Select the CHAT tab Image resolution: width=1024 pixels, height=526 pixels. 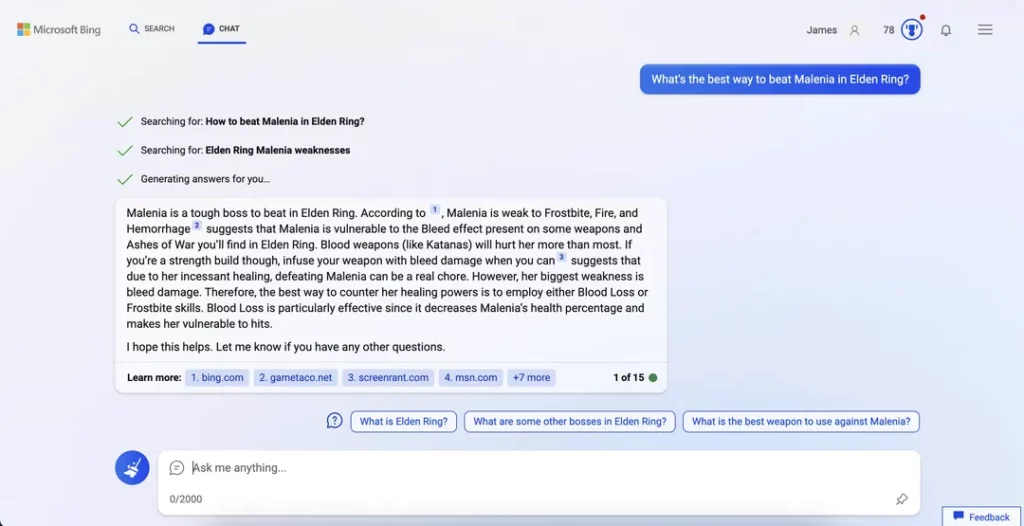point(221,29)
